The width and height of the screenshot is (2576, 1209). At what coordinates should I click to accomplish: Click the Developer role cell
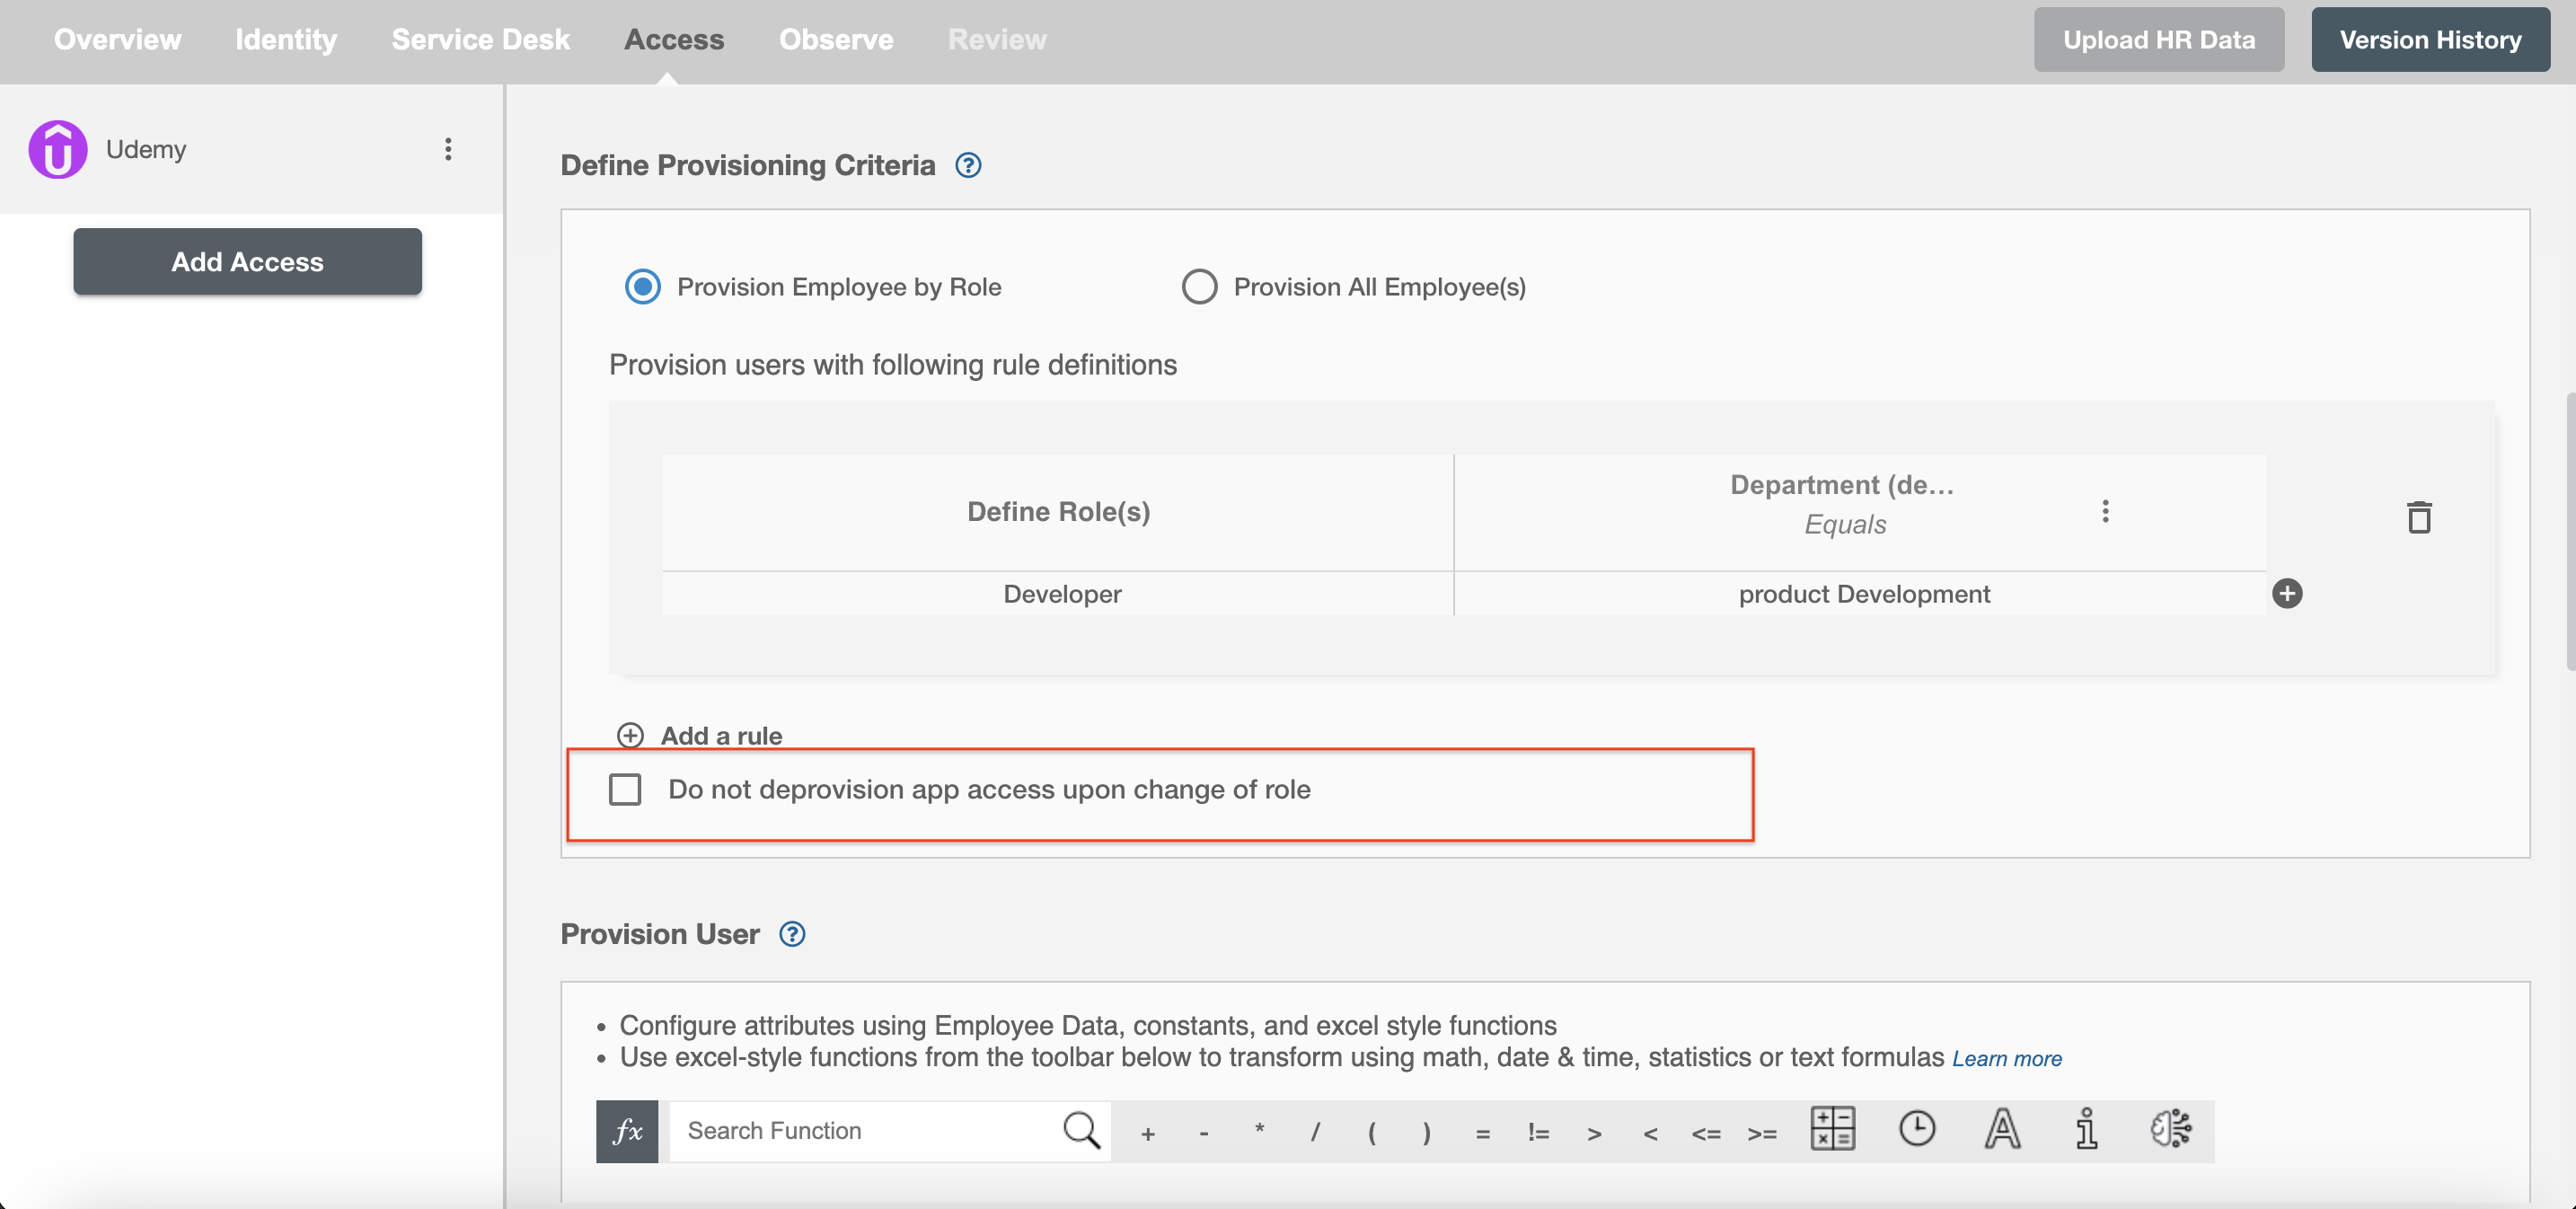click(x=1058, y=594)
